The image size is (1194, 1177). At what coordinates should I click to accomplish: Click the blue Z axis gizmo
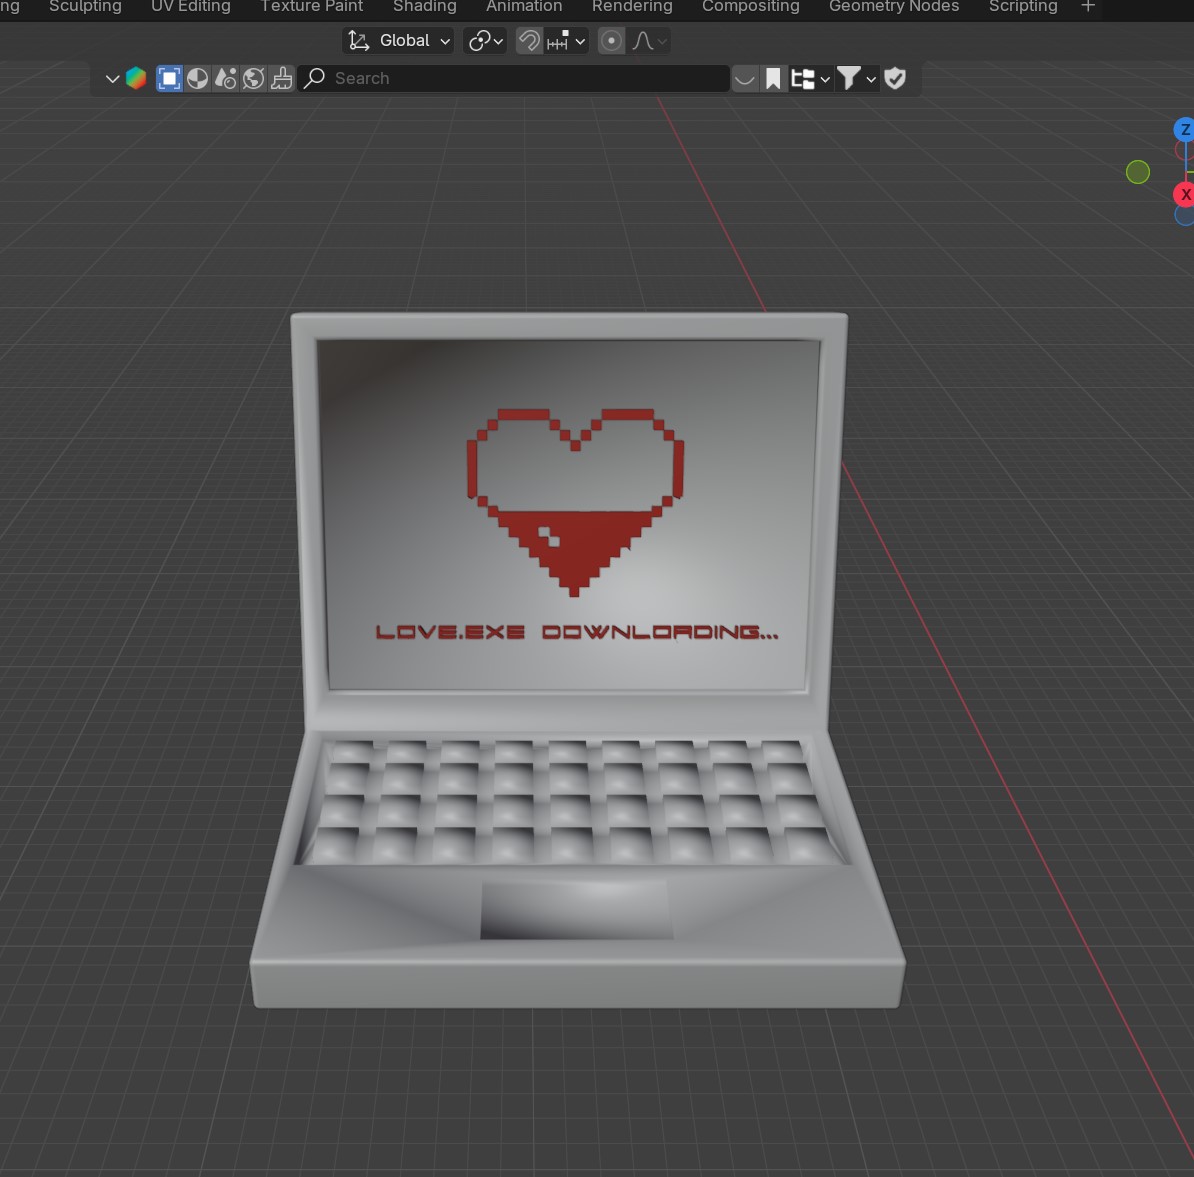(1184, 129)
